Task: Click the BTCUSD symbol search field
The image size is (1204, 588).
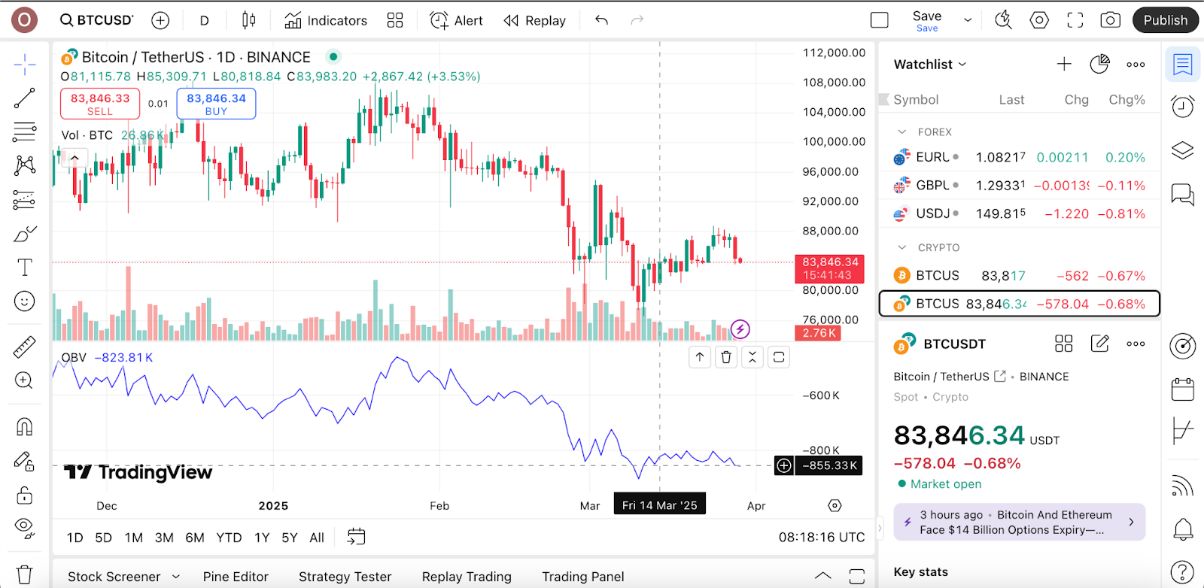Action: point(95,20)
